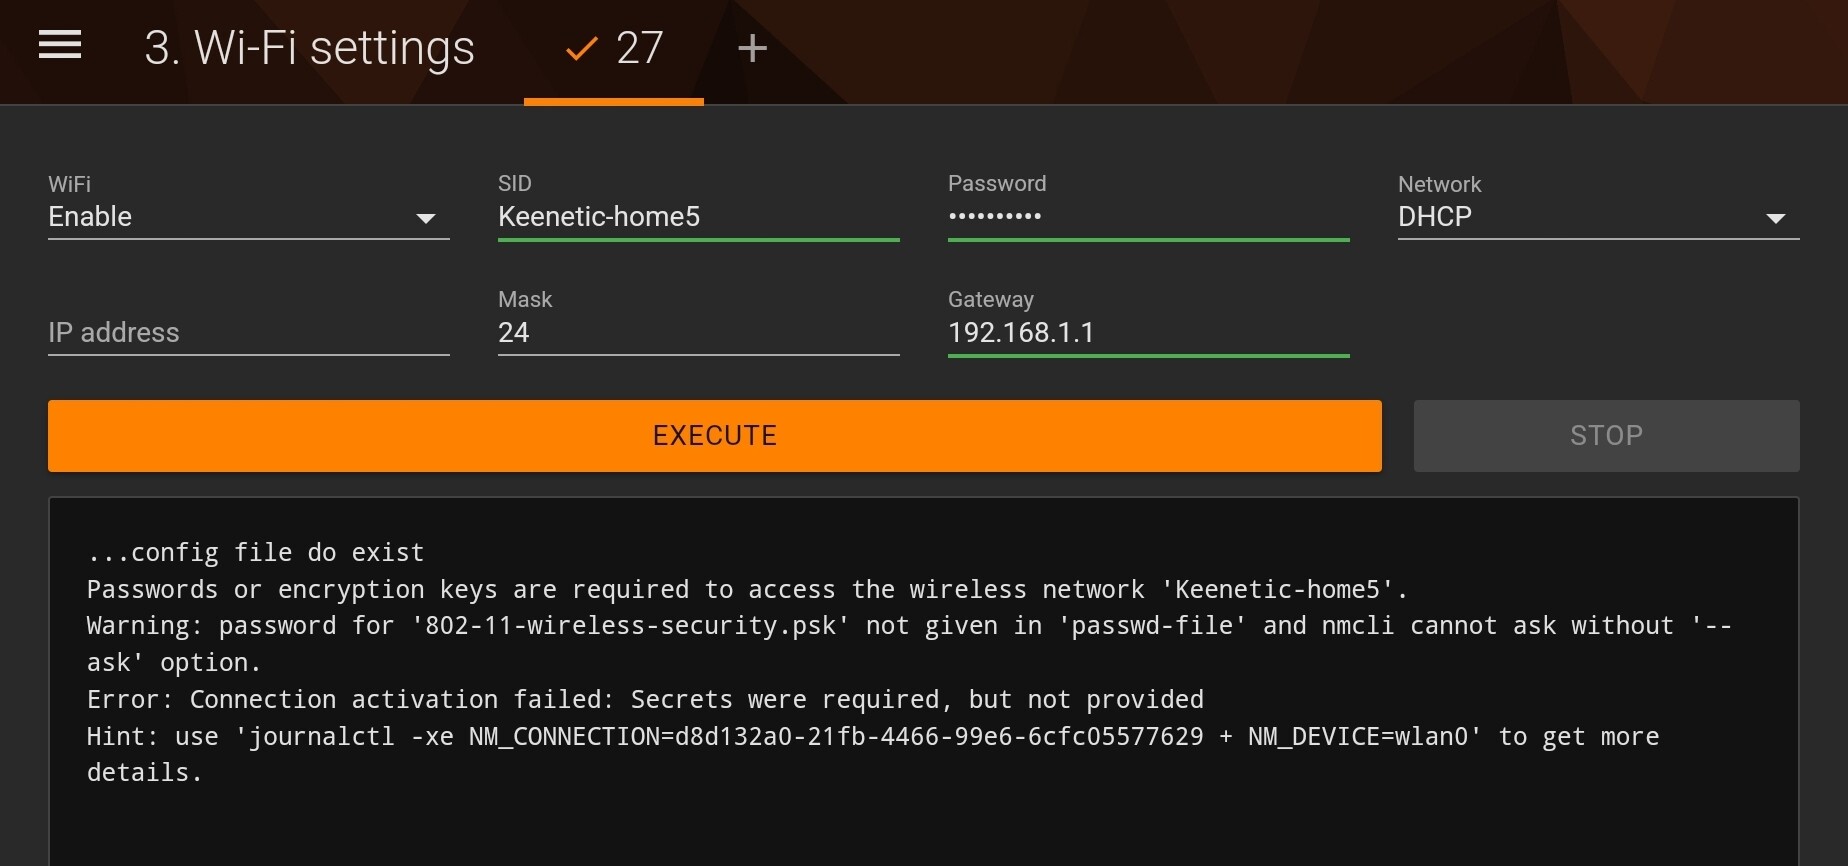1848x866 pixels.
Task: Click the journalctl hint line in output
Action: click(x=872, y=737)
